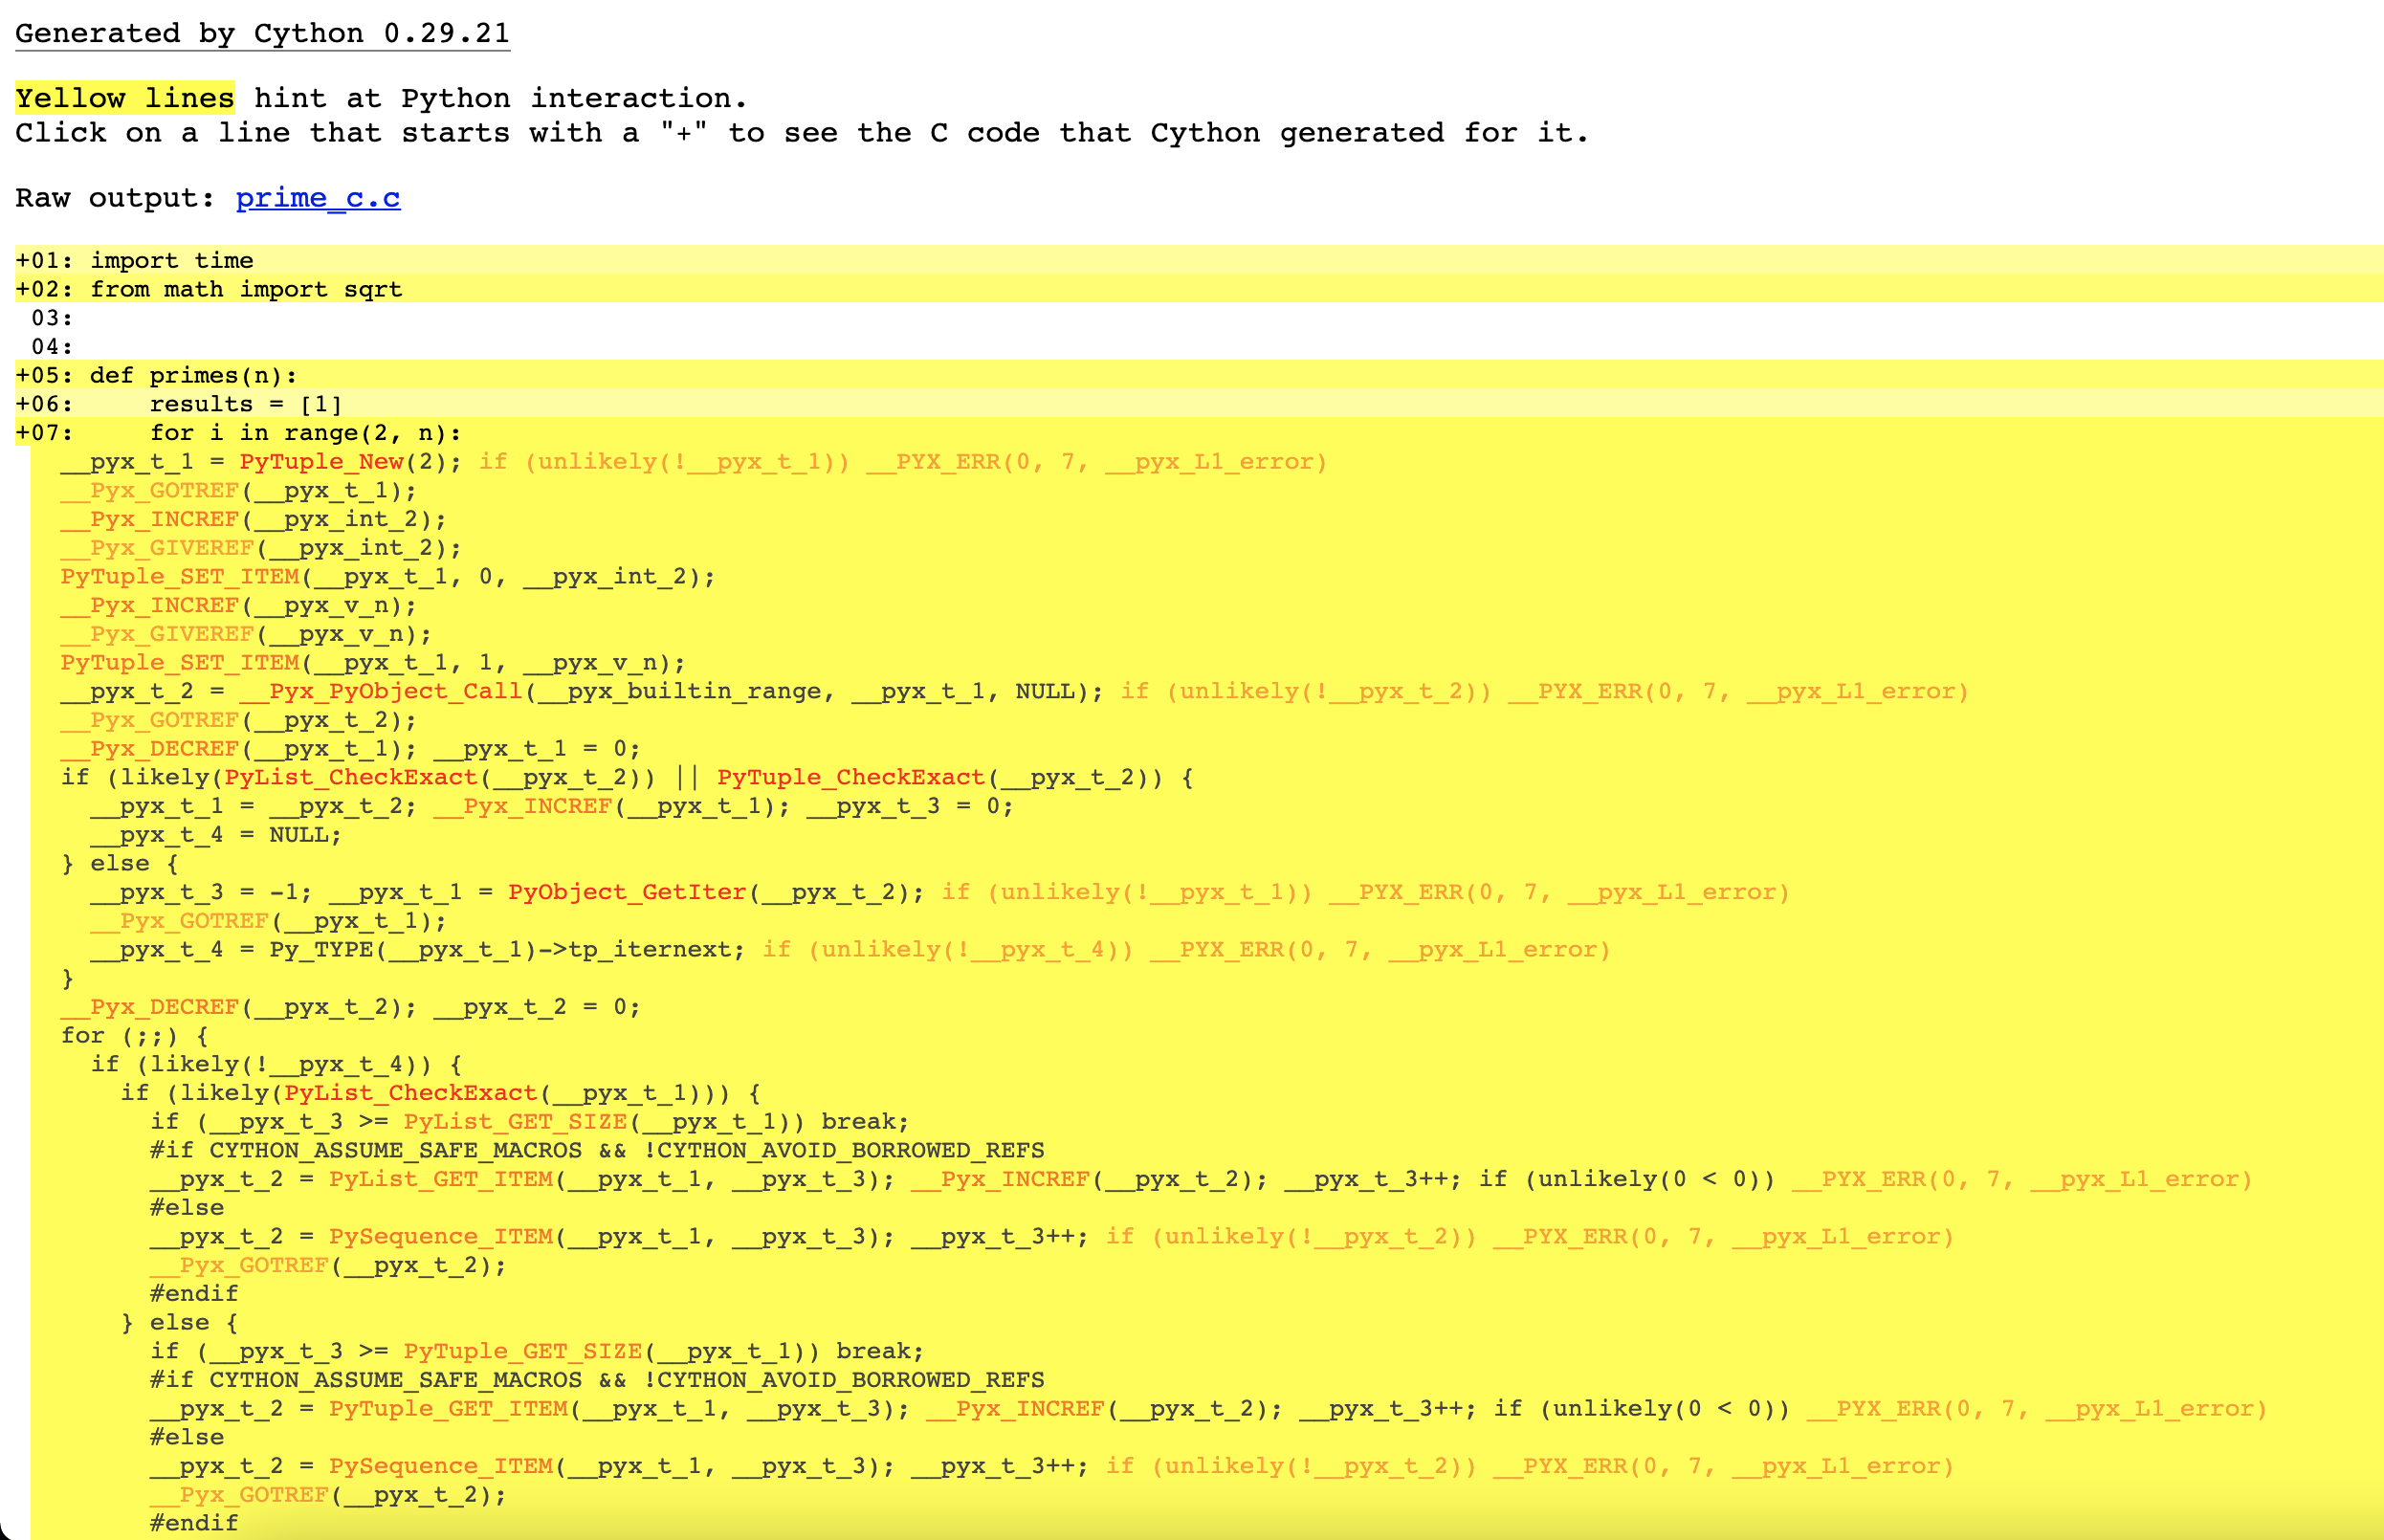Screen dimensions: 2384x1540
Task: Expand line +05 def primes(n)
Action: coord(1199,375)
